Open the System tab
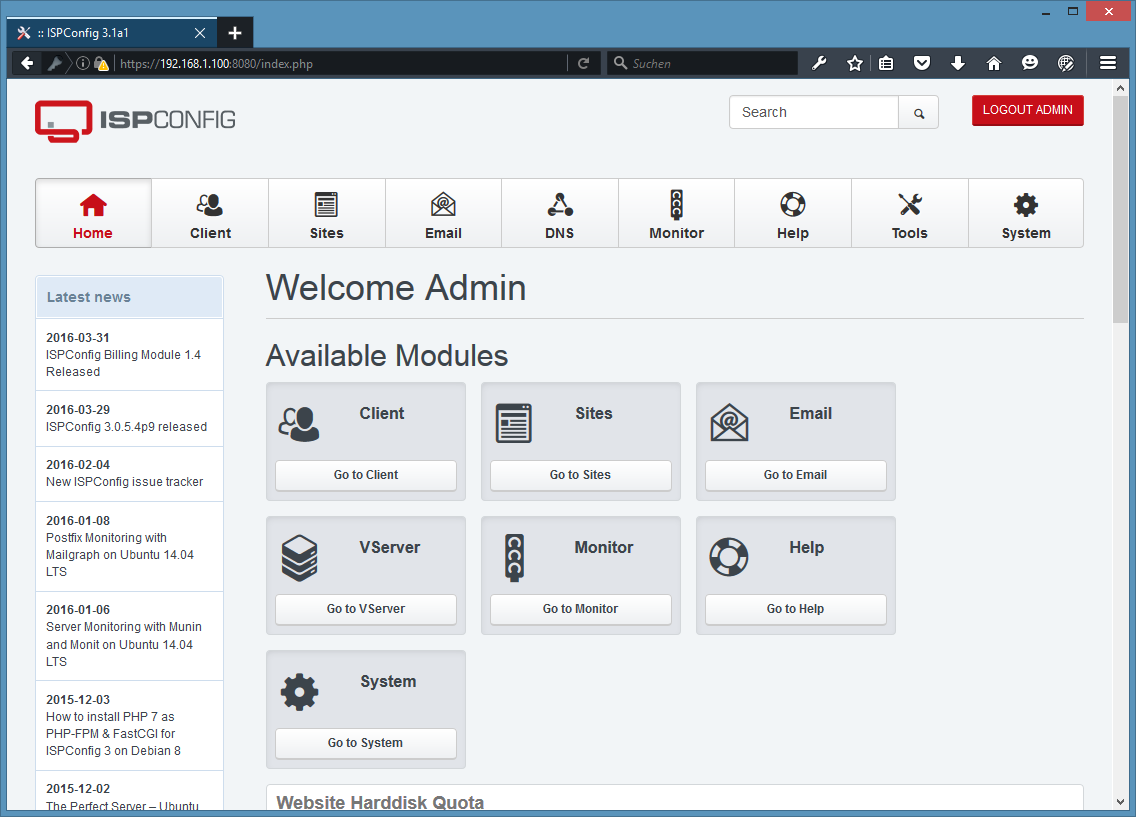The height and width of the screenshot is (817, 1136). click(x=1026, y=214)
